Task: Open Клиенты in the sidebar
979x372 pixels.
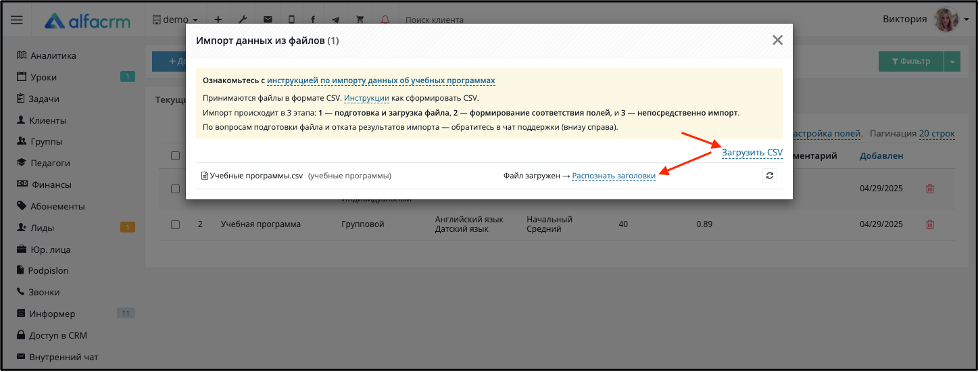Action: (x=41, y=120)
